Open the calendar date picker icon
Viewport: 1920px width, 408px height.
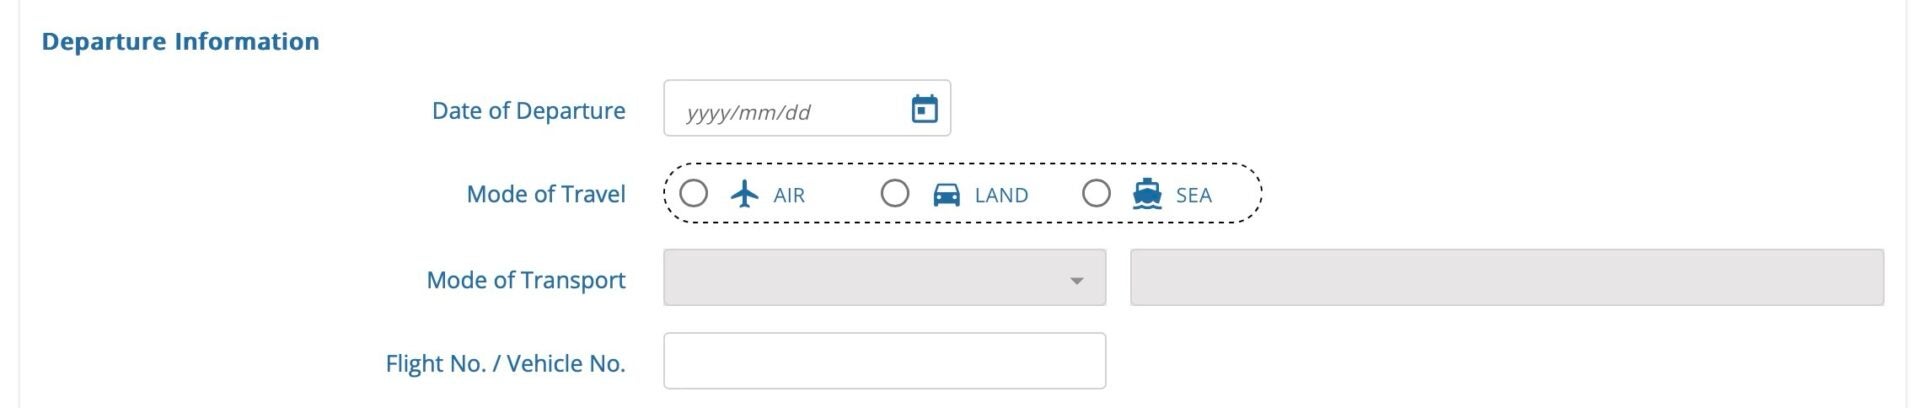tap(924, 109)
